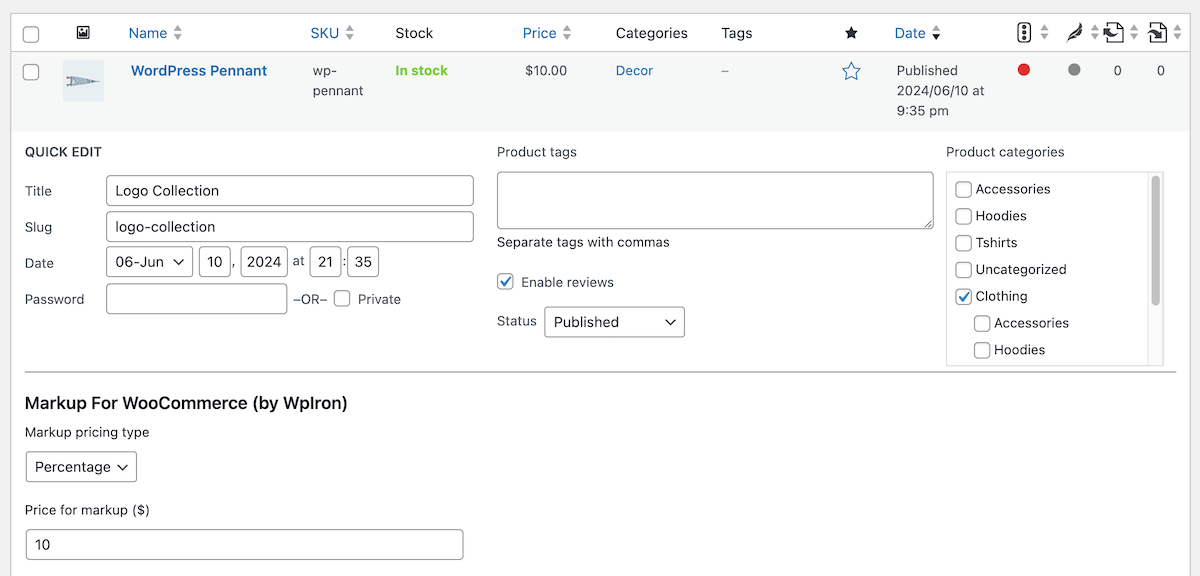
Task: Check the top-level Hoodies category
Action: click(964, 216)
